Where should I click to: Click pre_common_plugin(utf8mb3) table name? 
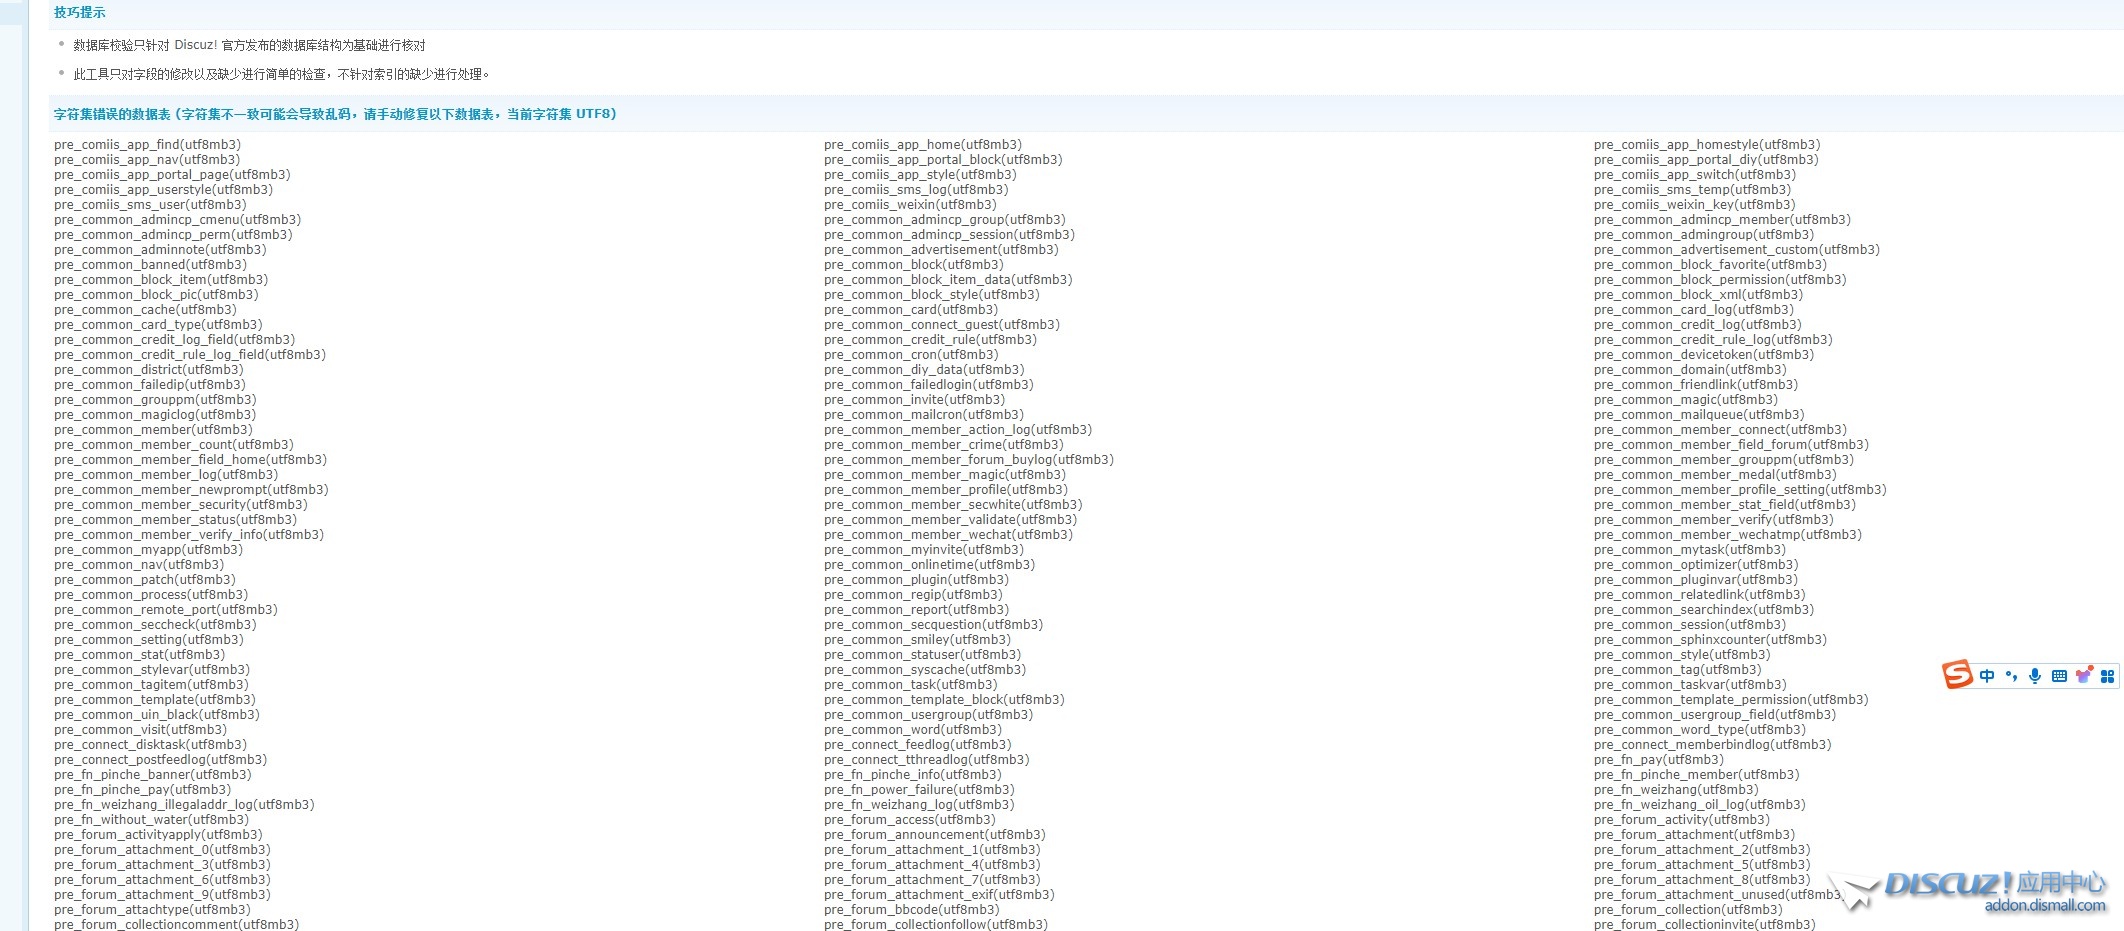pyautogui.click(x=916, y=580)
